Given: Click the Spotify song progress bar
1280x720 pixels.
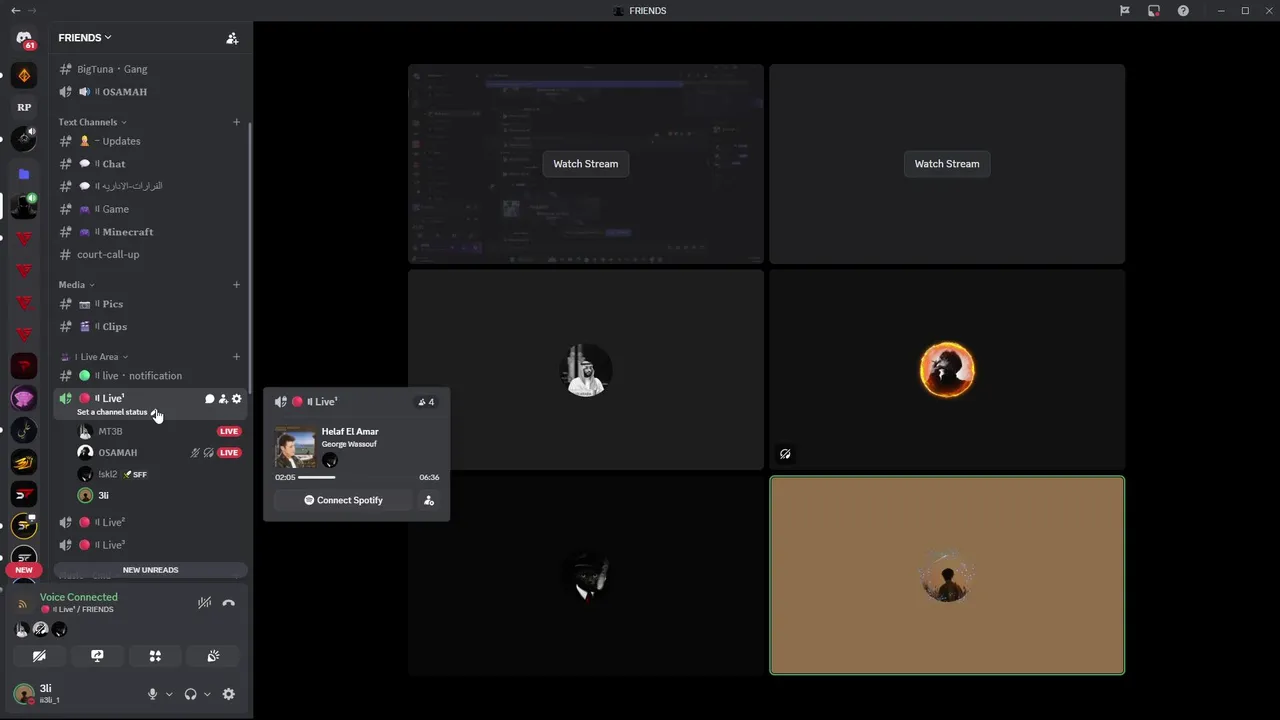Looking at the screenshot, I should (x=357, y=477).
